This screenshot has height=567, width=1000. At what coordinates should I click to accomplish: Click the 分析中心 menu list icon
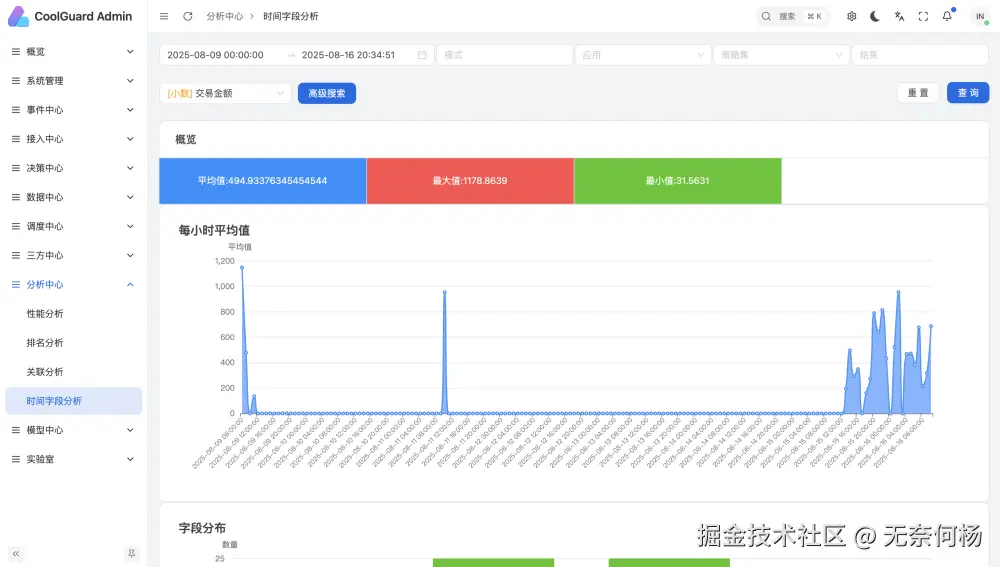(16, 284)
